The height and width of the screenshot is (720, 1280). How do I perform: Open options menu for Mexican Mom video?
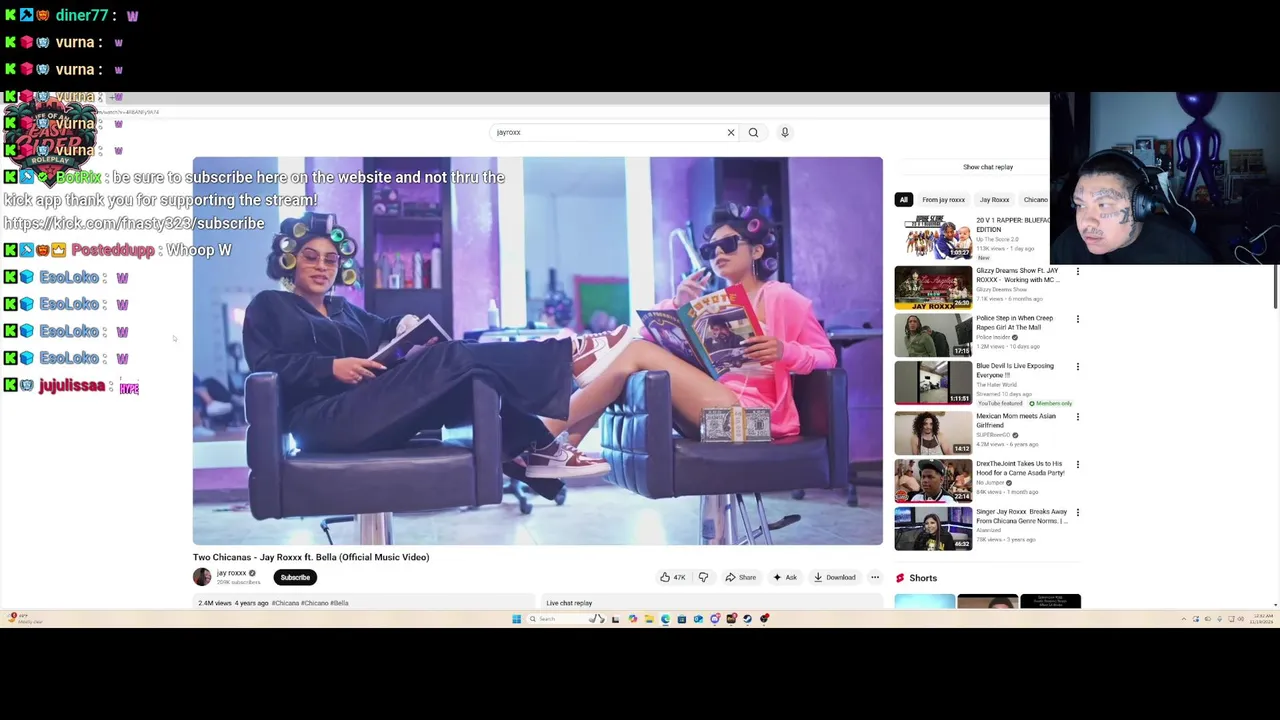1077,416
